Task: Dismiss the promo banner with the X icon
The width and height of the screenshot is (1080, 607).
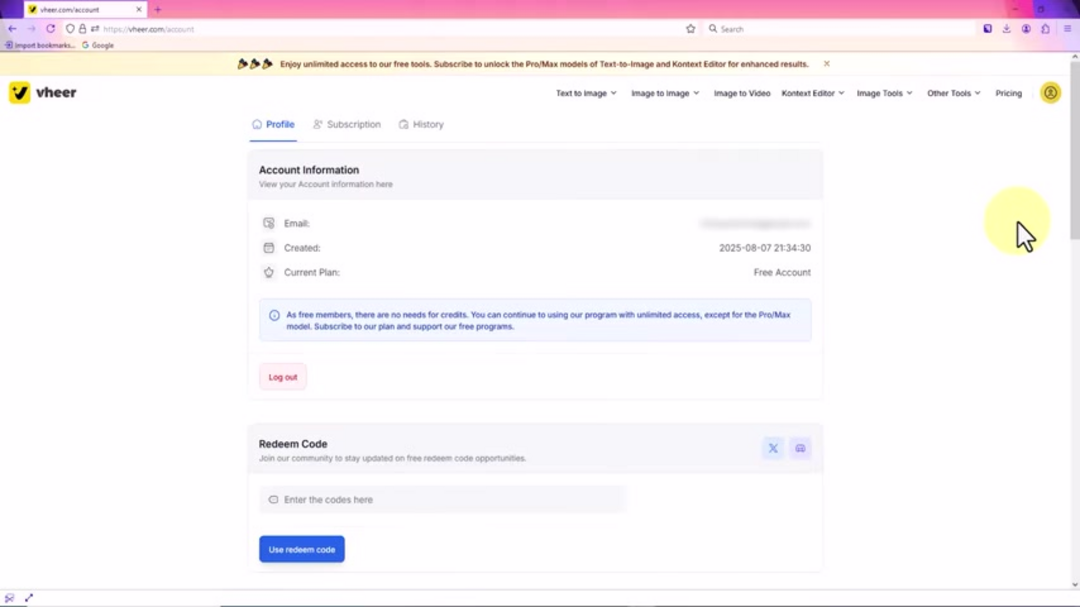Action: point(827,64)
